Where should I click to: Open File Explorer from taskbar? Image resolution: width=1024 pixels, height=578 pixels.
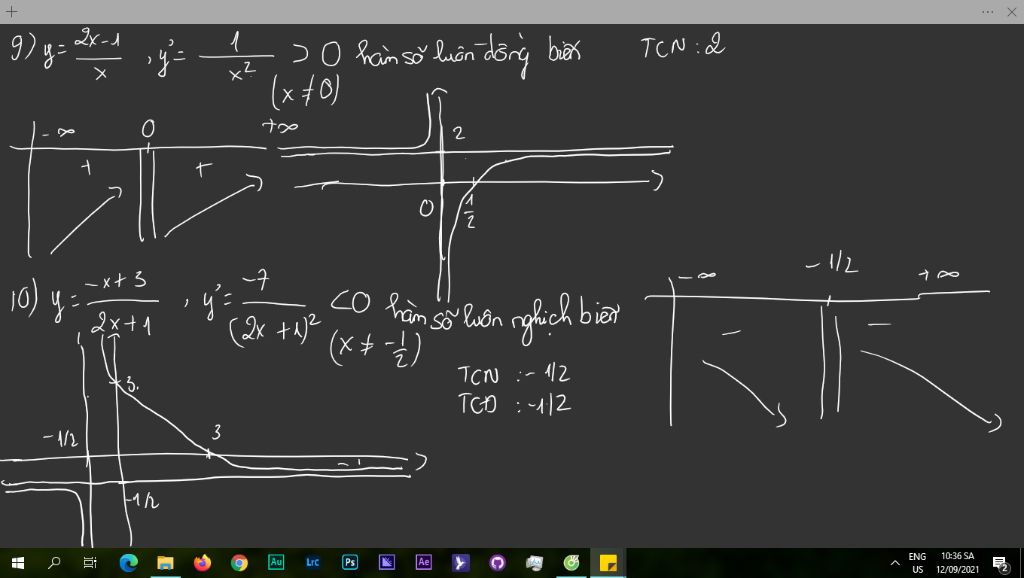tap(165, 562)
